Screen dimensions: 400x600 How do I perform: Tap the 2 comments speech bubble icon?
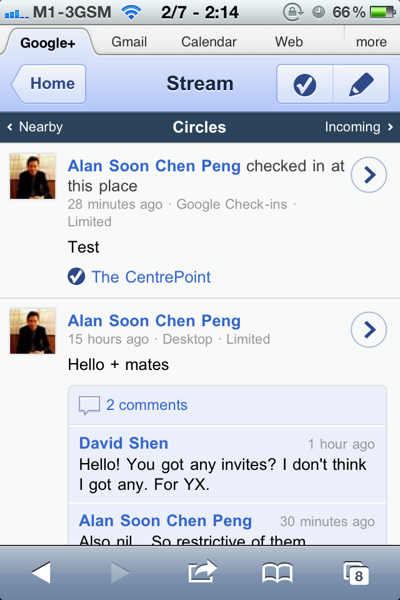point(89,405)
